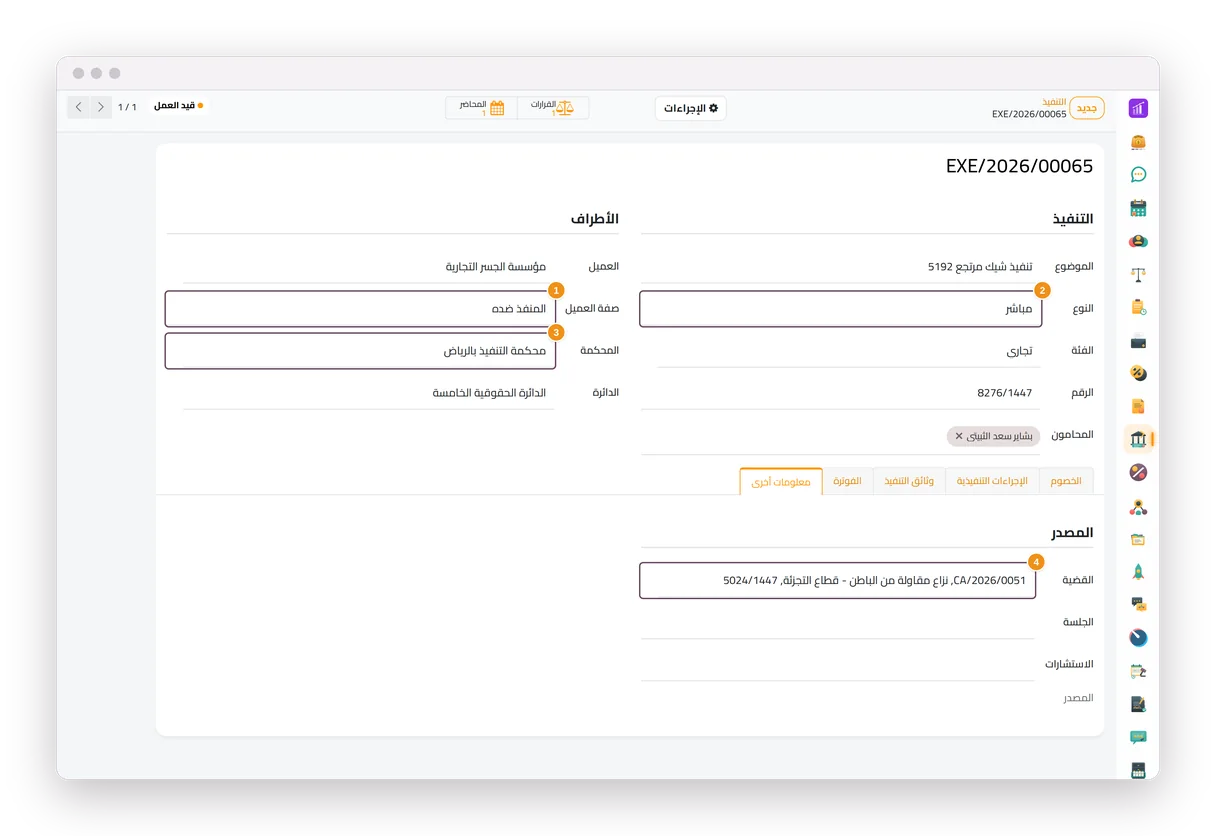Screen dimensions: 1216x836
Task: Go to the previous record arrow
Action: pos(101,107)
